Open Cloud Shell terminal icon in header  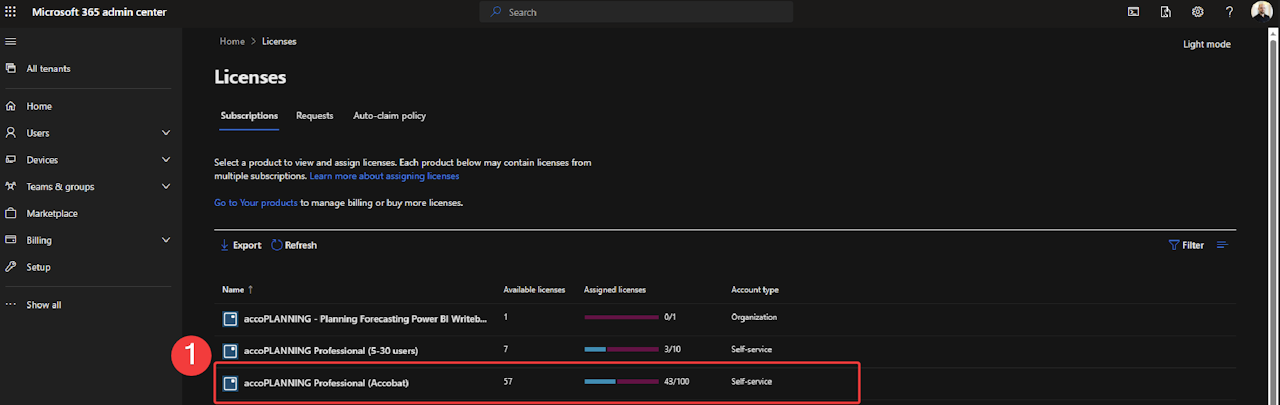pyautogui.click(x=1133, y=12)
